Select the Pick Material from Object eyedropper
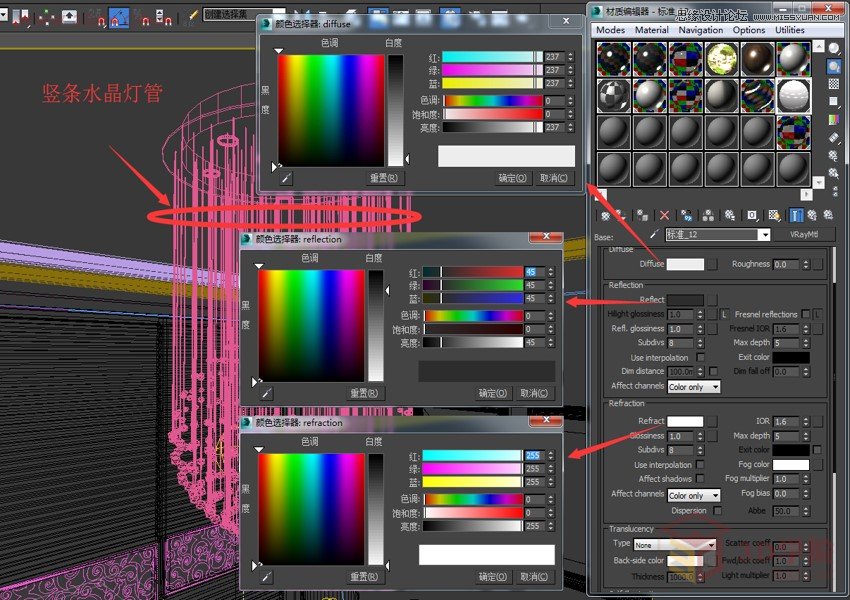 coord(654,233)
